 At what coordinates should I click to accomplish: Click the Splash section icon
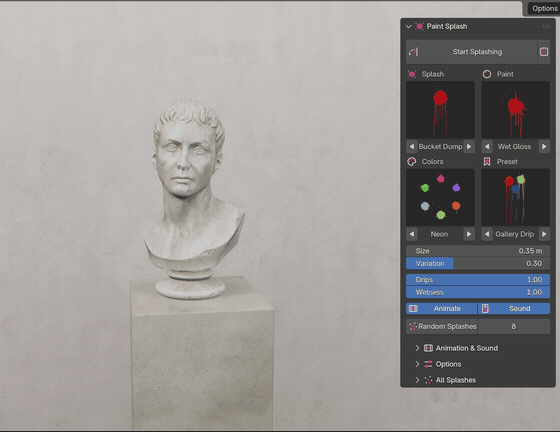point(412,74)
